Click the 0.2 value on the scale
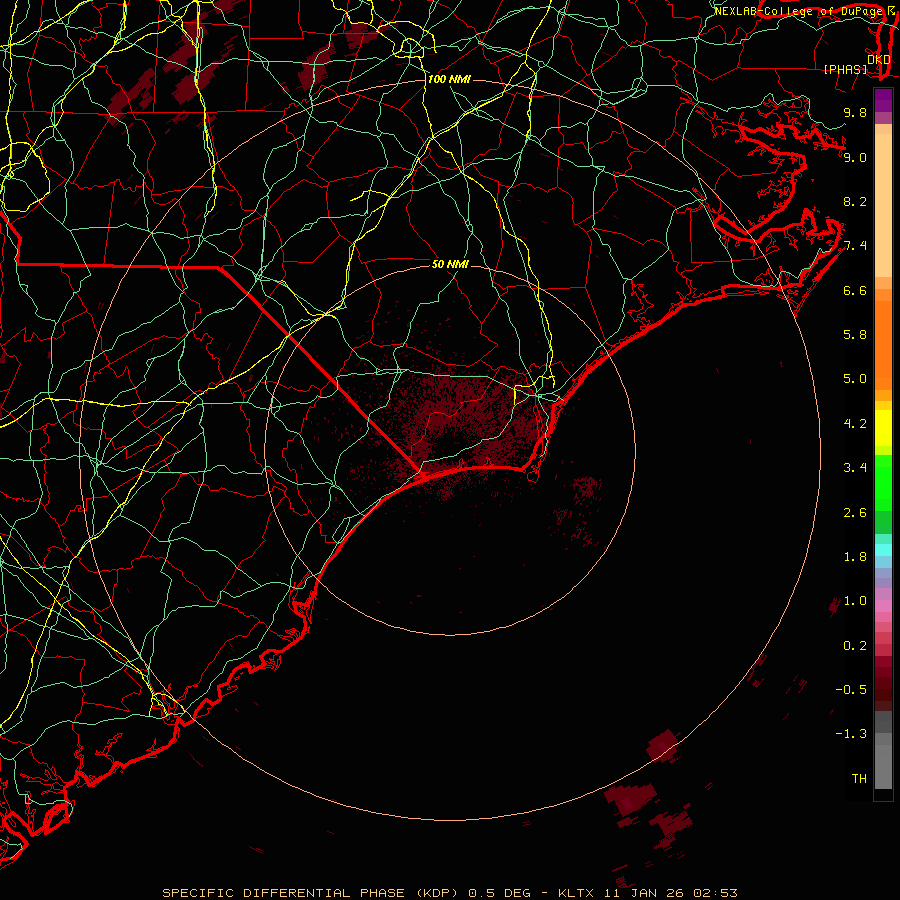Image resolution: width=900 pixels, height=900 pixels. coord(855,646)
